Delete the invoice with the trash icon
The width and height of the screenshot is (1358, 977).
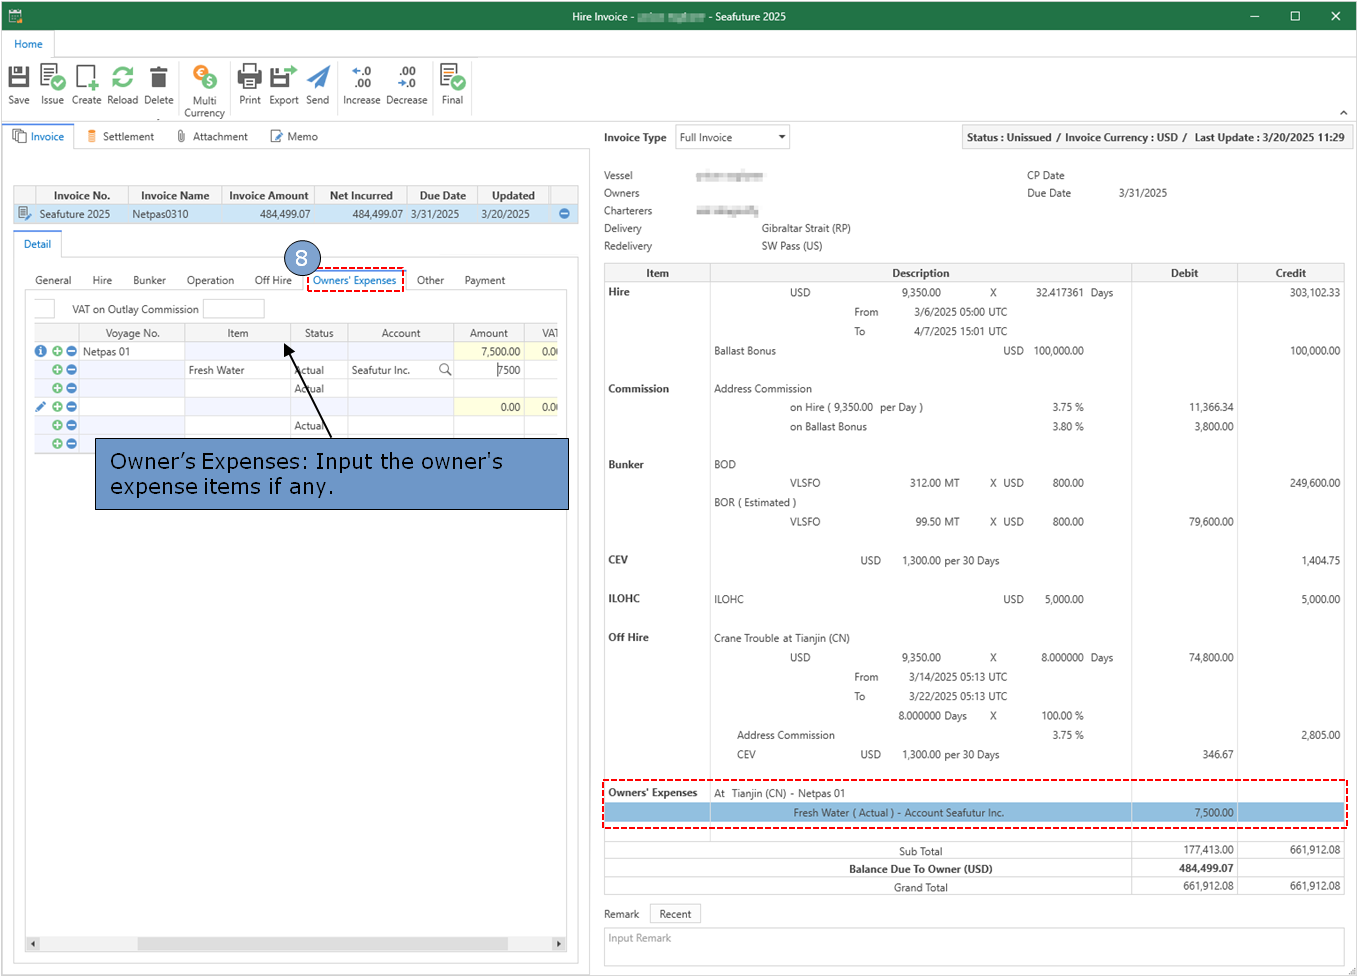tap(158, 84)
